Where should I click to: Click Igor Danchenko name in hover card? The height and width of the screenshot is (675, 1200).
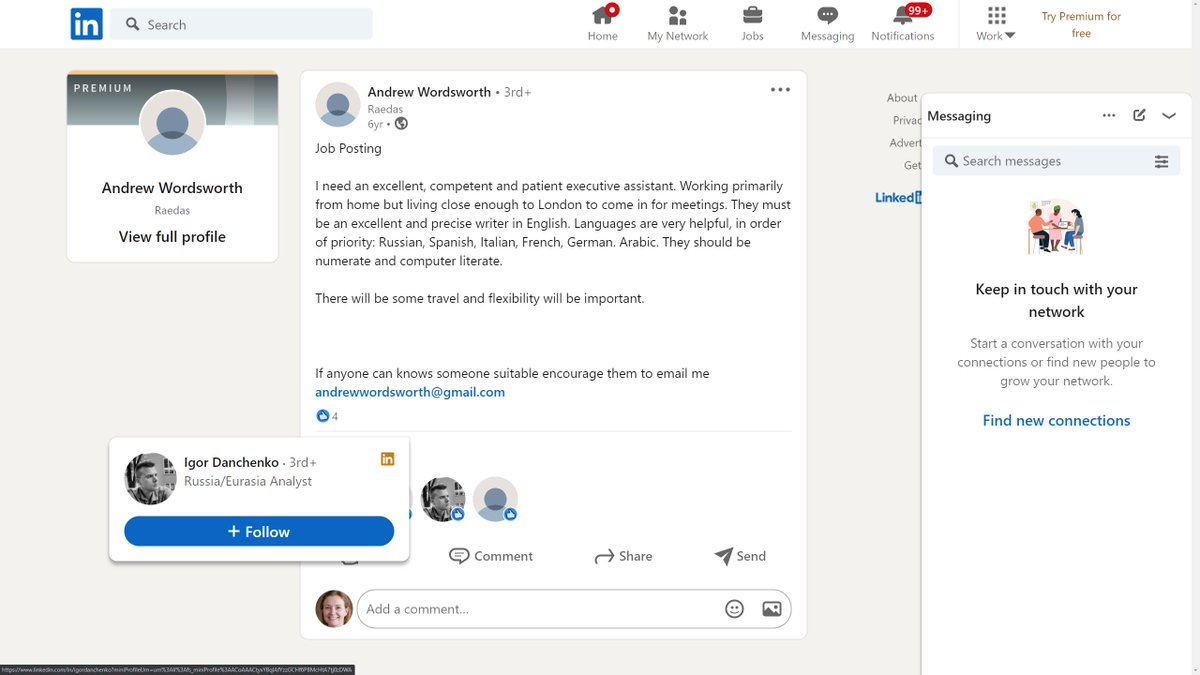(231, 462)
